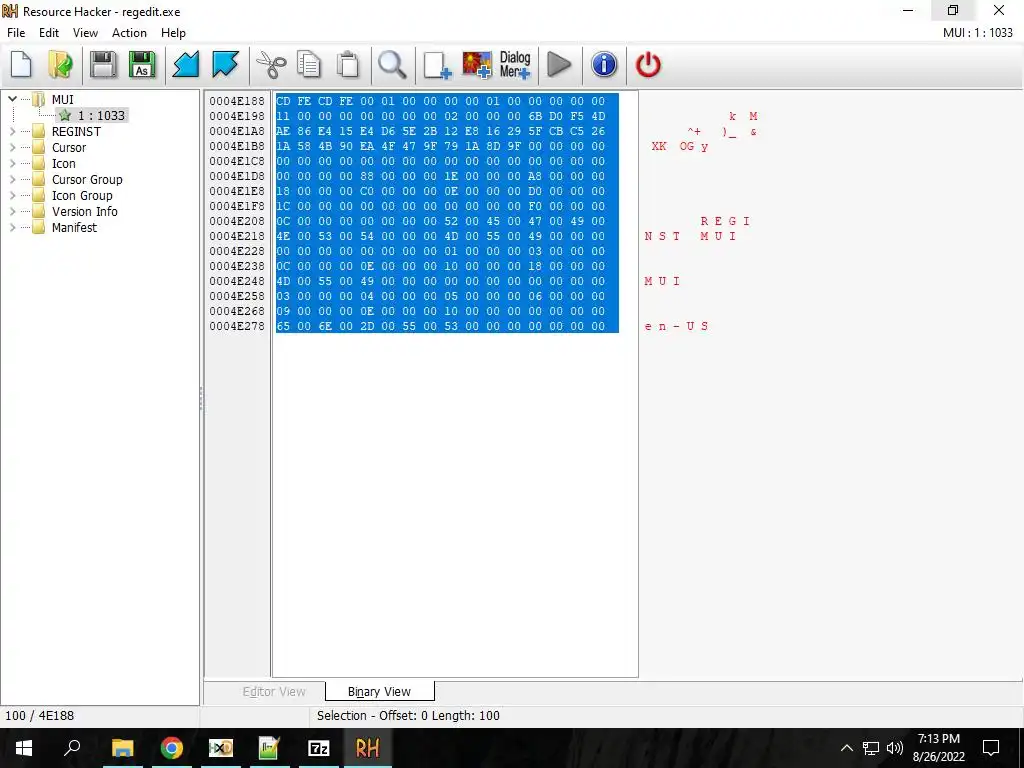Open the volume control in system tray
The height and width of the screenshot is (768, 1024).
click(895, 748)
